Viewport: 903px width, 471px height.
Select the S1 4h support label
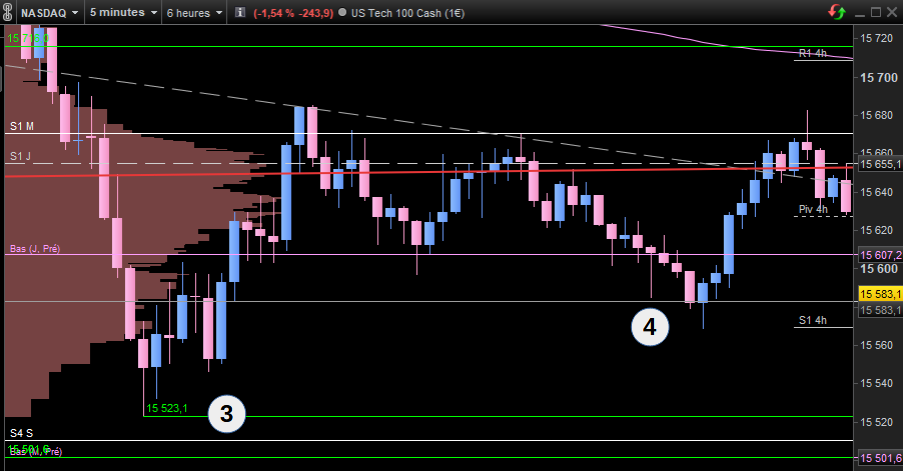click(x=813, y=320)
